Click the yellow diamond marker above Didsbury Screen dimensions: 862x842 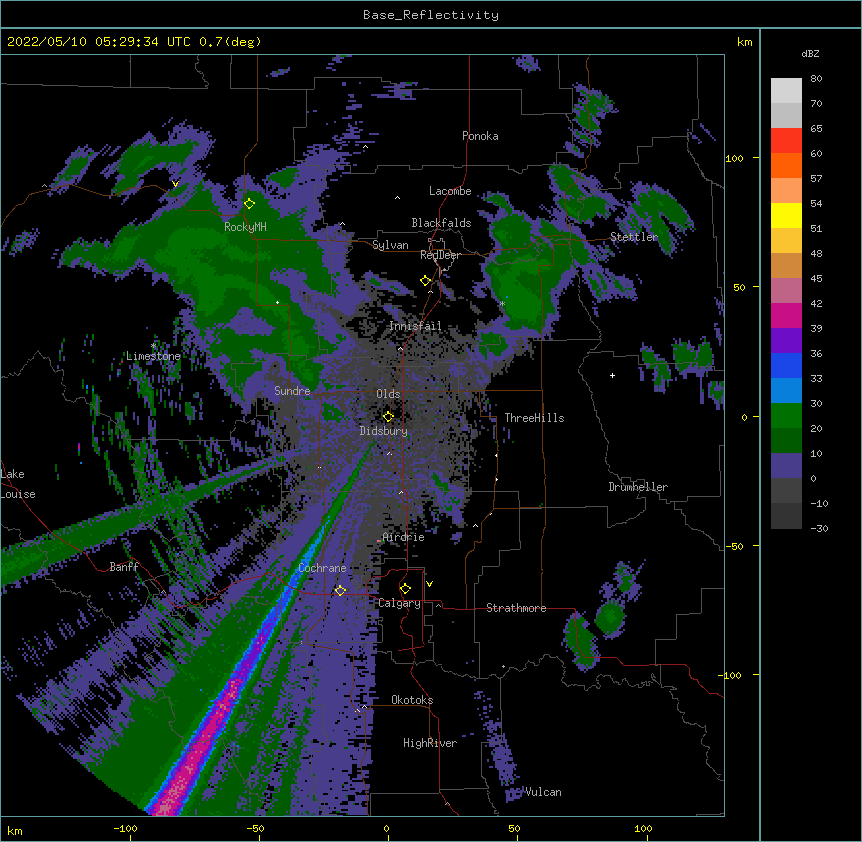(x=388, y=416)
